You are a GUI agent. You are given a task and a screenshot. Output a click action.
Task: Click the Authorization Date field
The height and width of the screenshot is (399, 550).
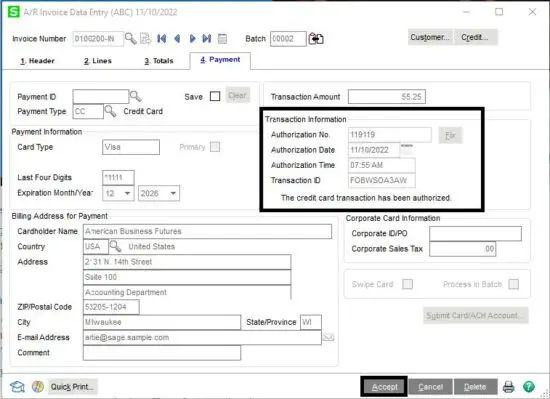(x=374, y=150)
